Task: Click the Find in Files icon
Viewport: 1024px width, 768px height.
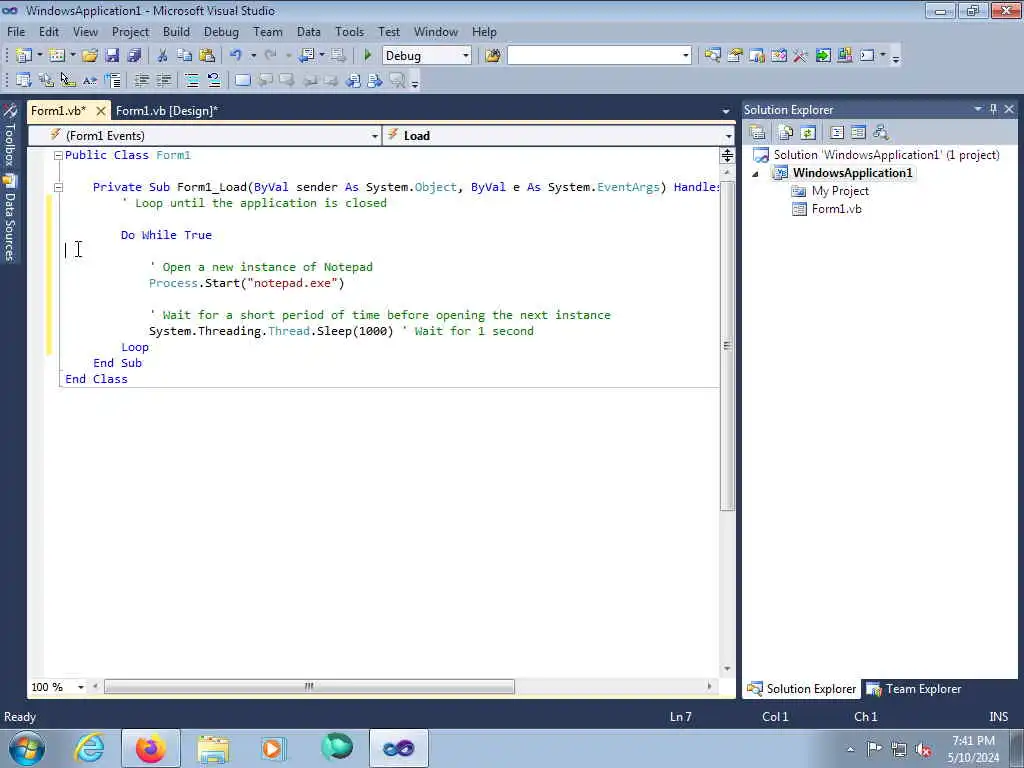Action: 492,56
